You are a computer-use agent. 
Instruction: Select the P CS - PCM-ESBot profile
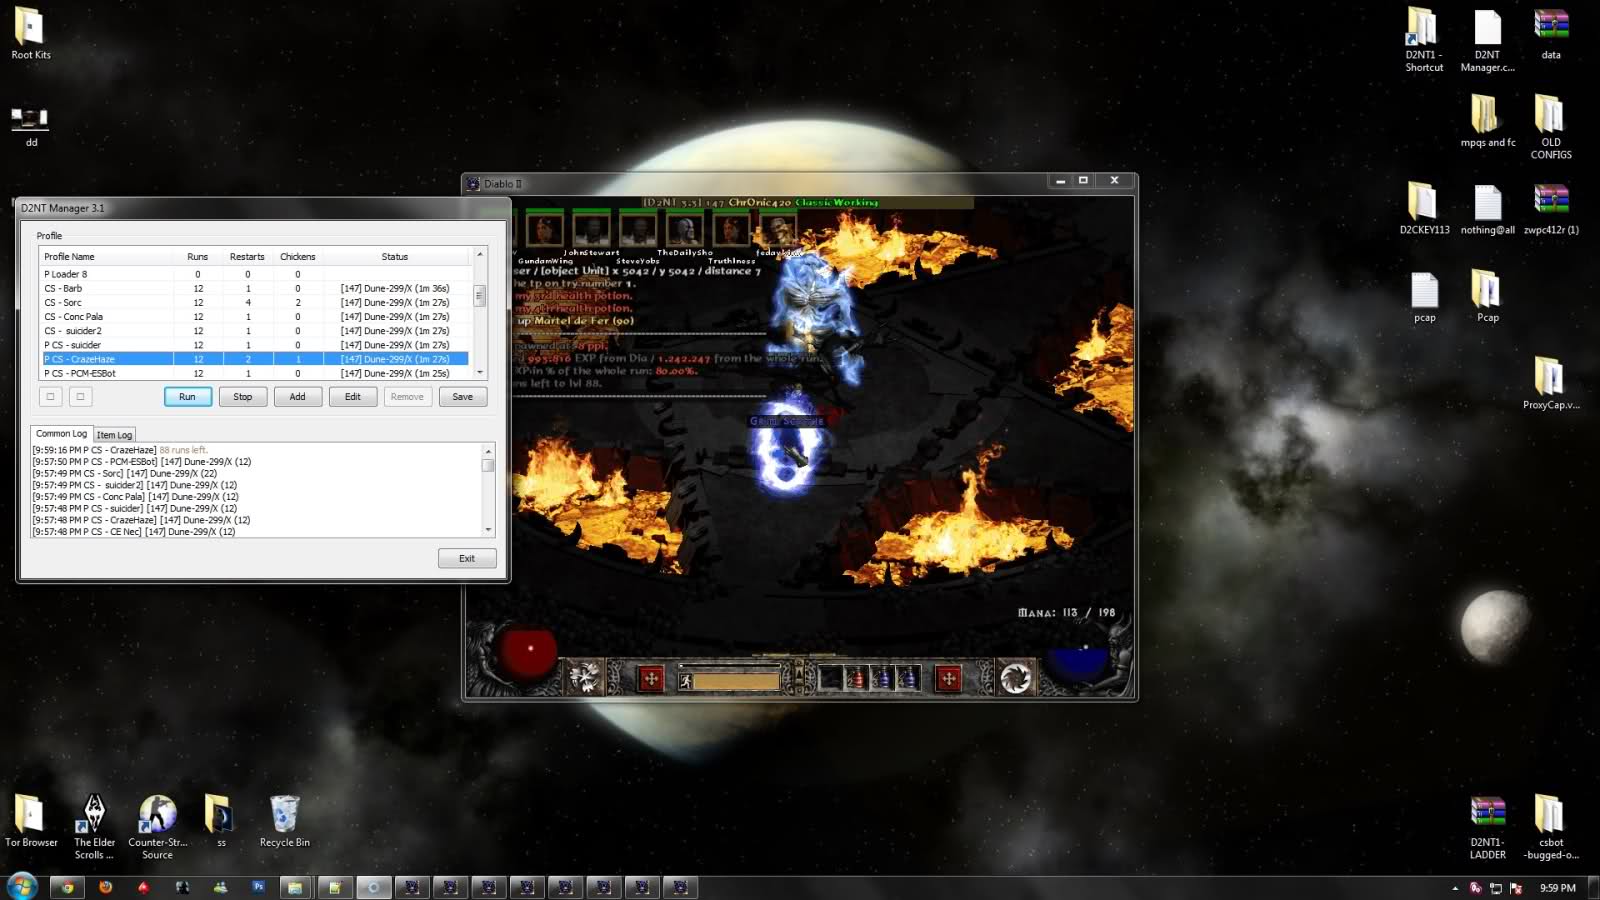255,373
